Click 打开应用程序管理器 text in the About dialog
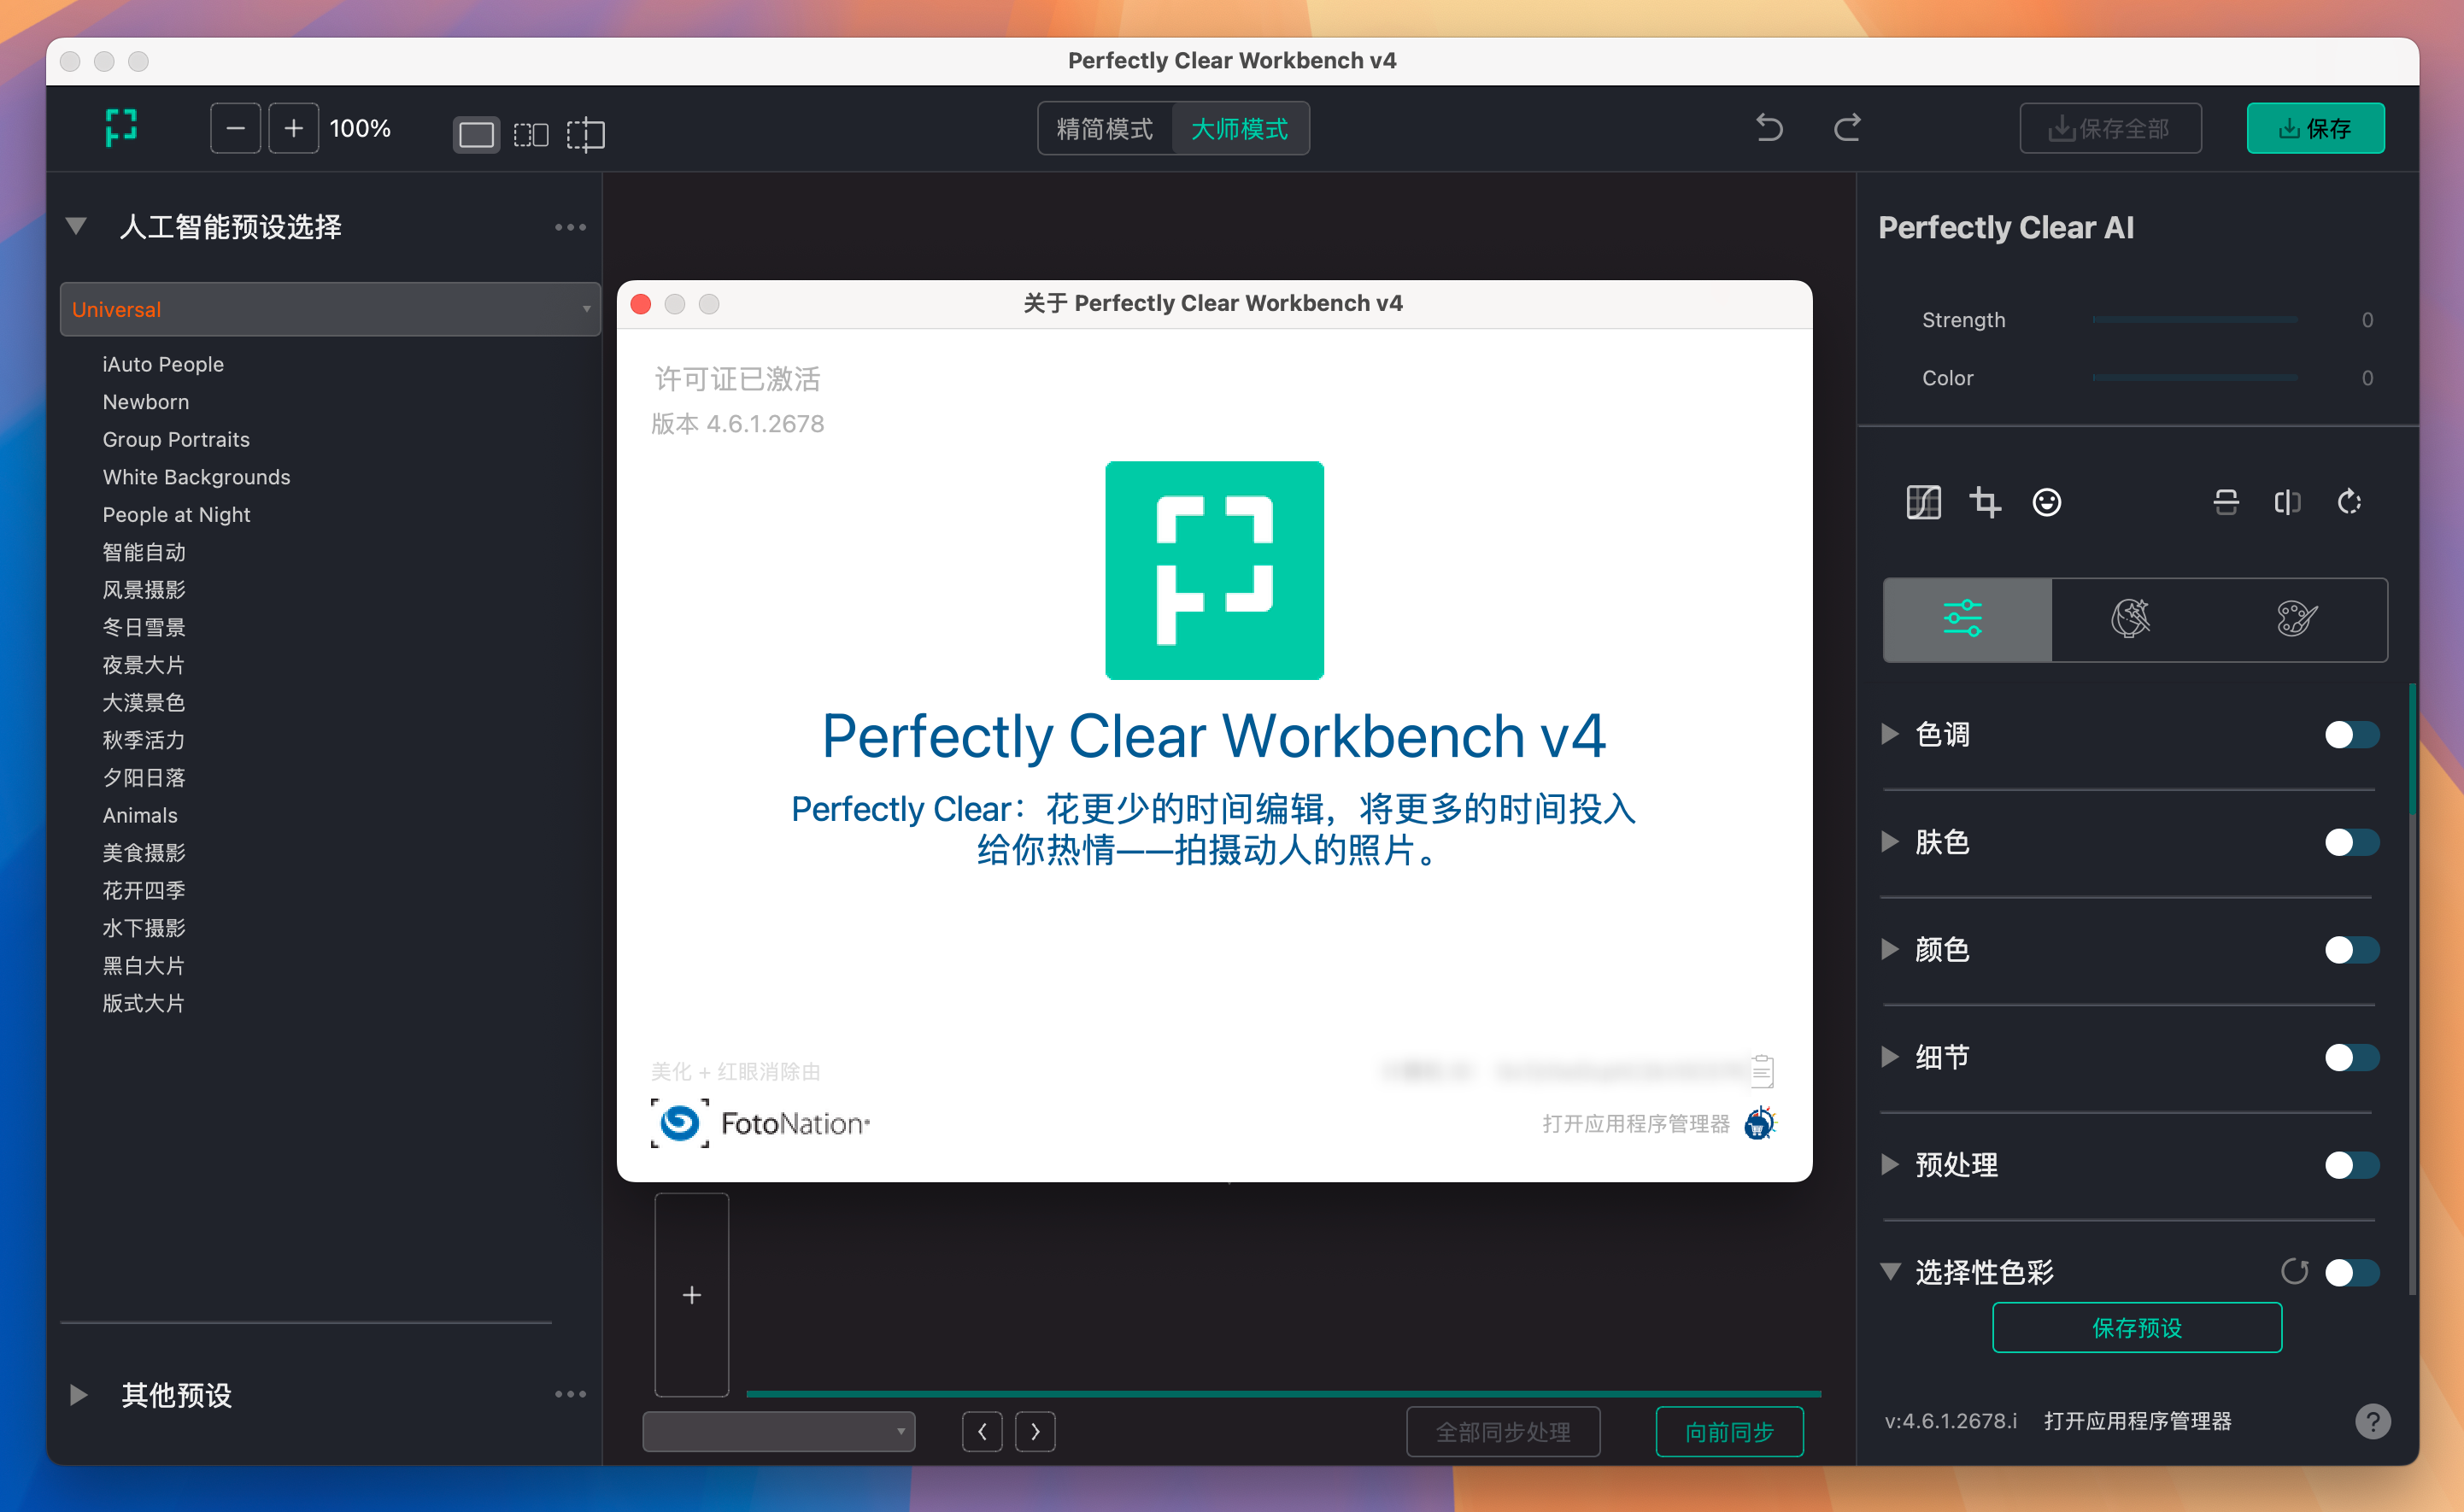 1636,1123
